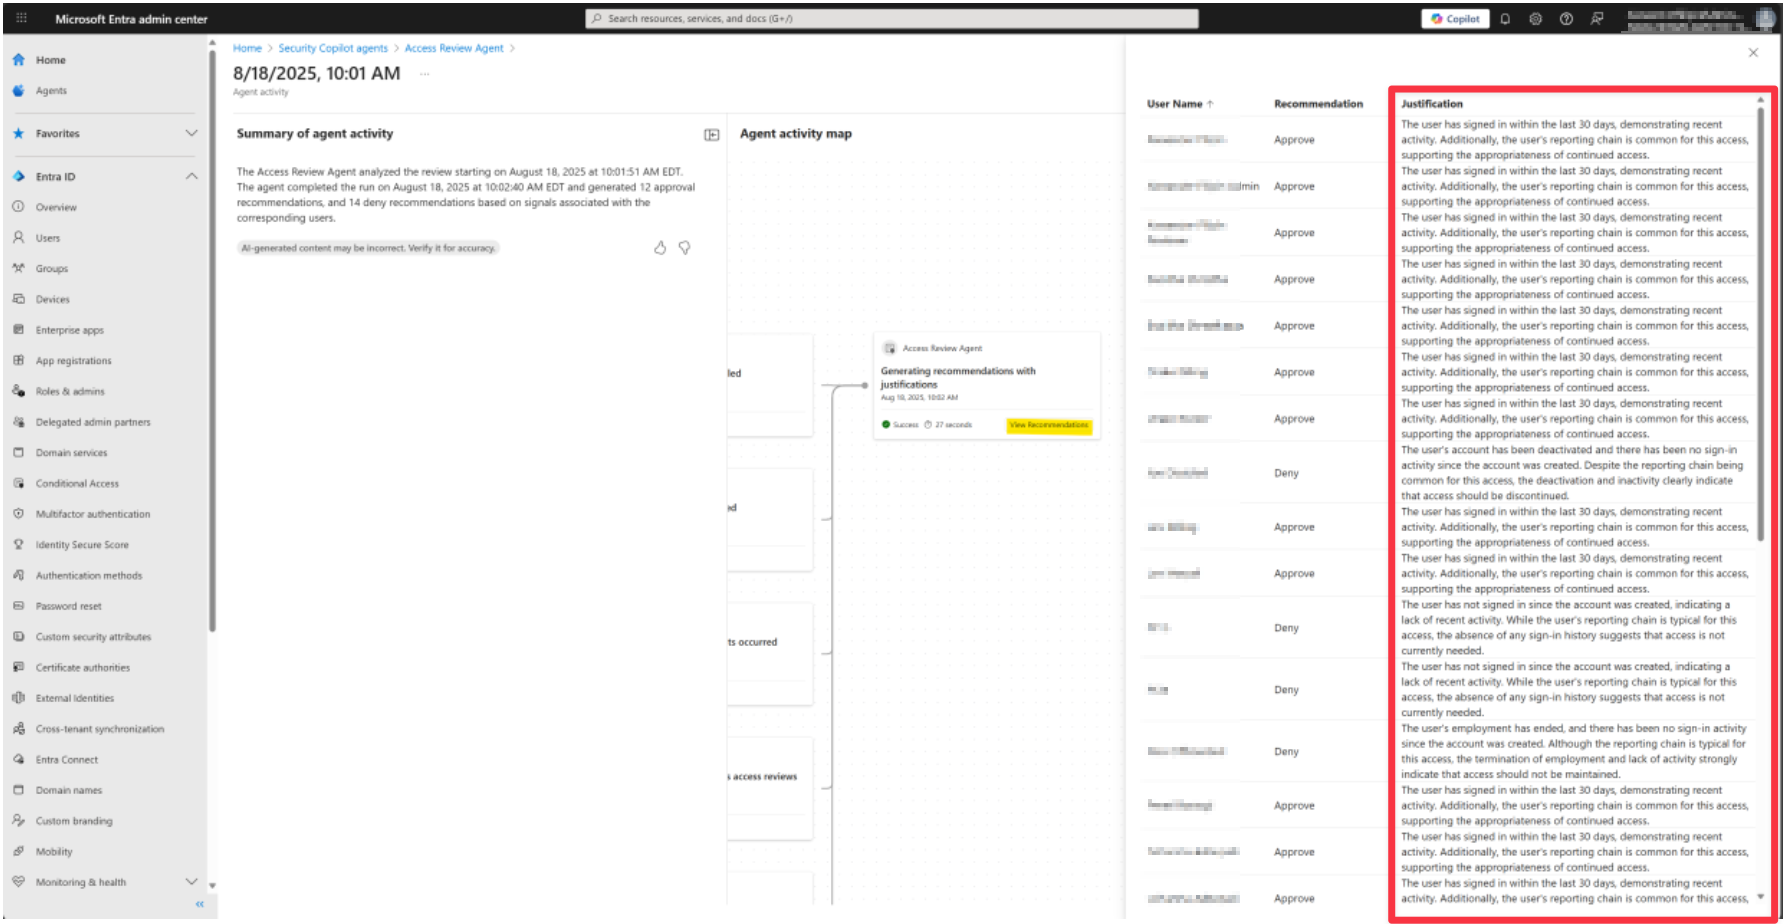The image size is (1784, 924).
Task: Click the 'Success' status on agent node
Action: (900, 425)
